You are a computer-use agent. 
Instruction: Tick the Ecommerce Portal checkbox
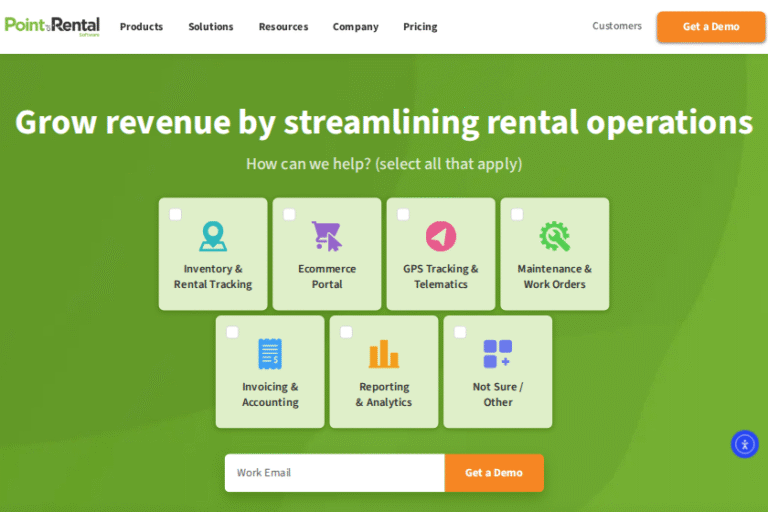[289, 214]
